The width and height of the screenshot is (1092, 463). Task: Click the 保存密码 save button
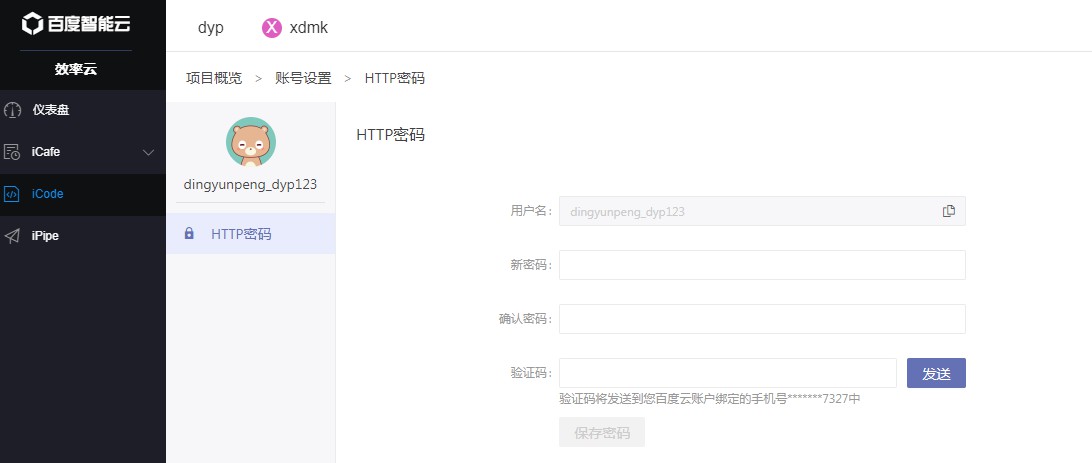tap(602, 432)
